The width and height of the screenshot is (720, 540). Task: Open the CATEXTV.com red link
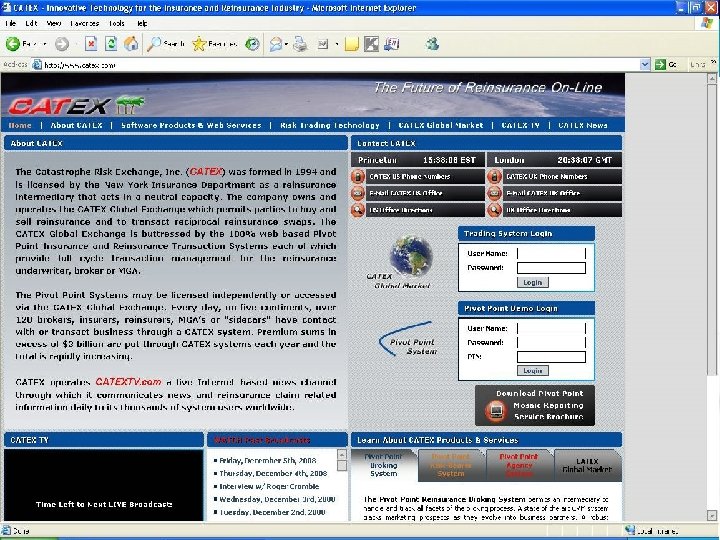128,382
